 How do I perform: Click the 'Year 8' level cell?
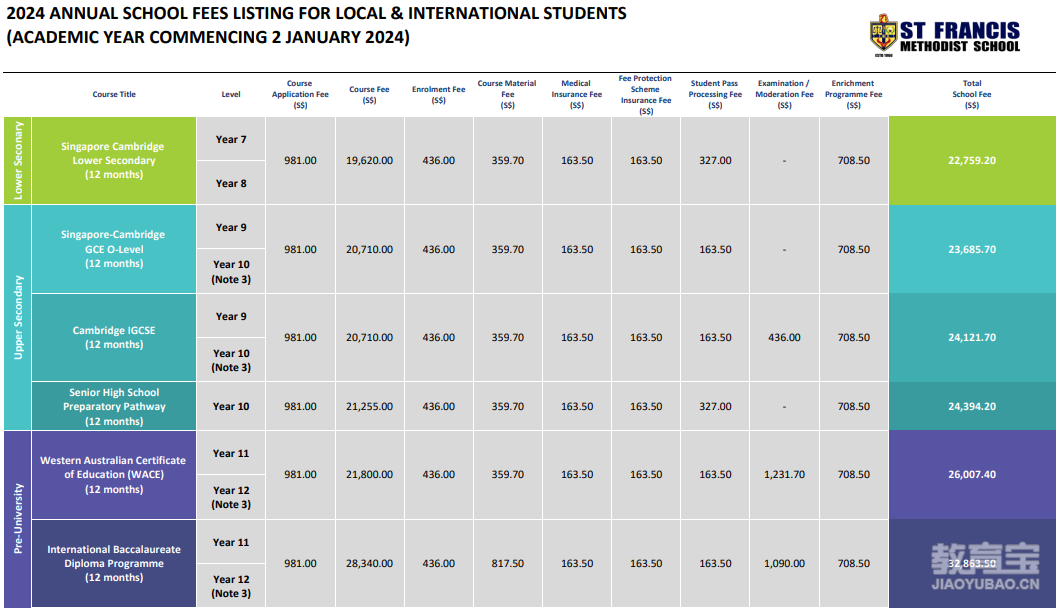coord(231,183)
